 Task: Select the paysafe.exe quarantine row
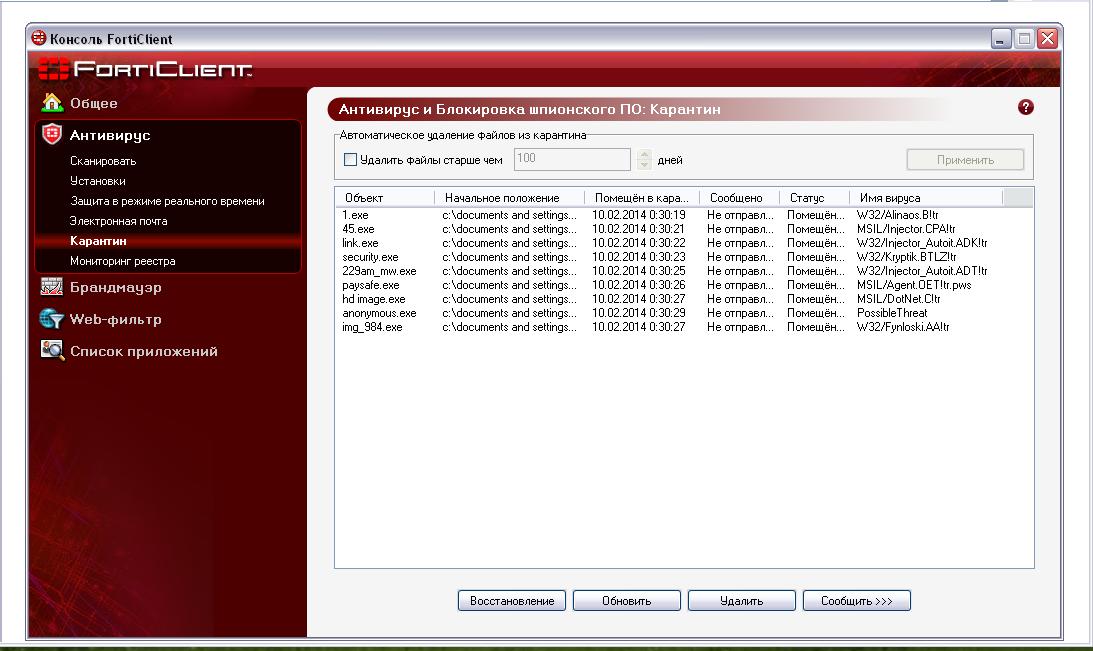[x=669, y=285]
